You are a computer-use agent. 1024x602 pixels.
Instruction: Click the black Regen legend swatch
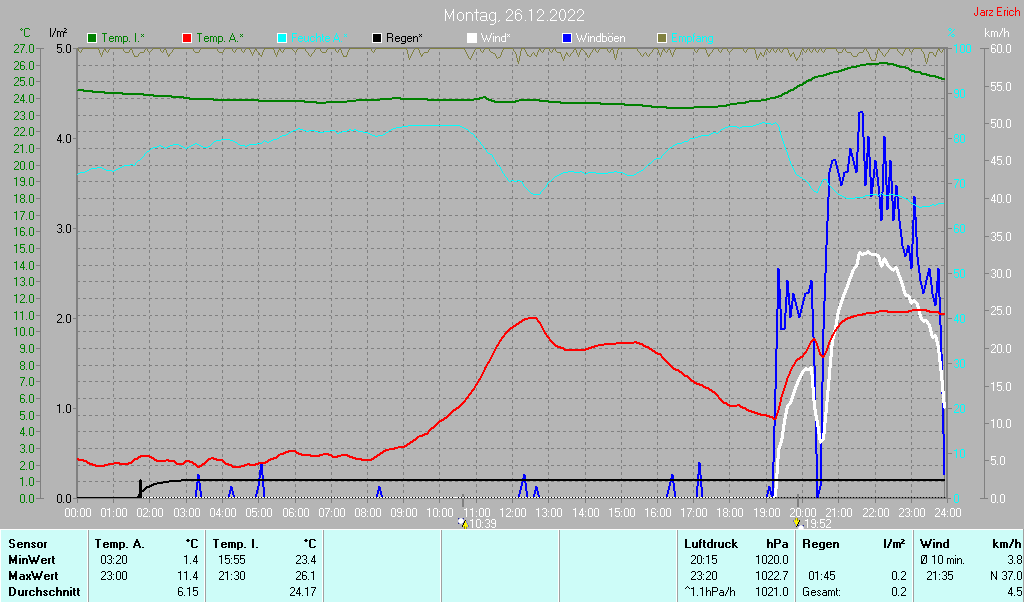pos(377,38)
